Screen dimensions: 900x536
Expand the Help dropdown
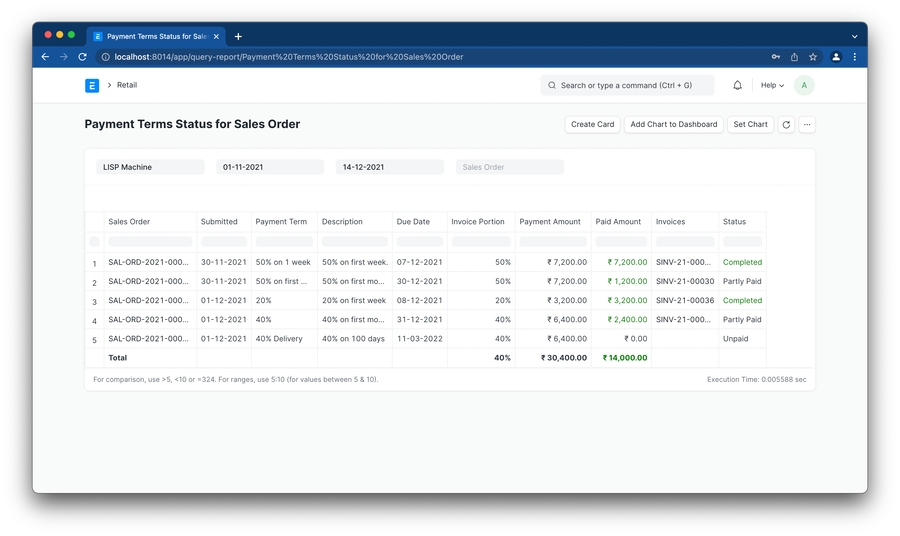(x=772, y=86)
